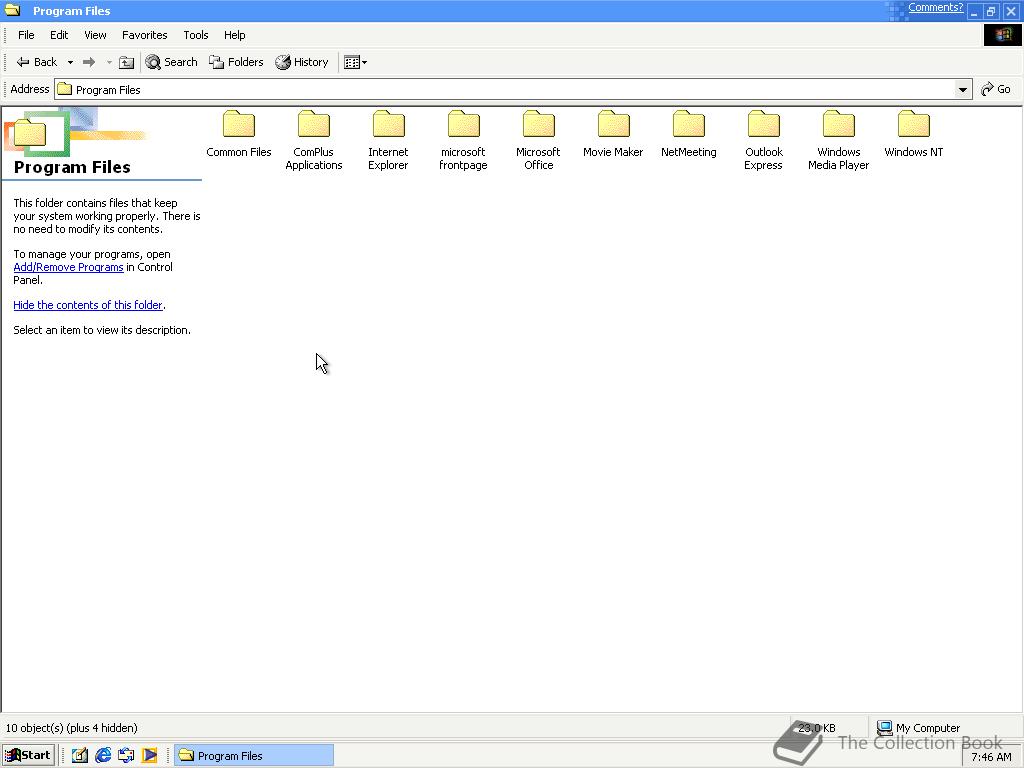Open the Edit menu
Viewport: 1024px width, 768px height.
point(59,35)
